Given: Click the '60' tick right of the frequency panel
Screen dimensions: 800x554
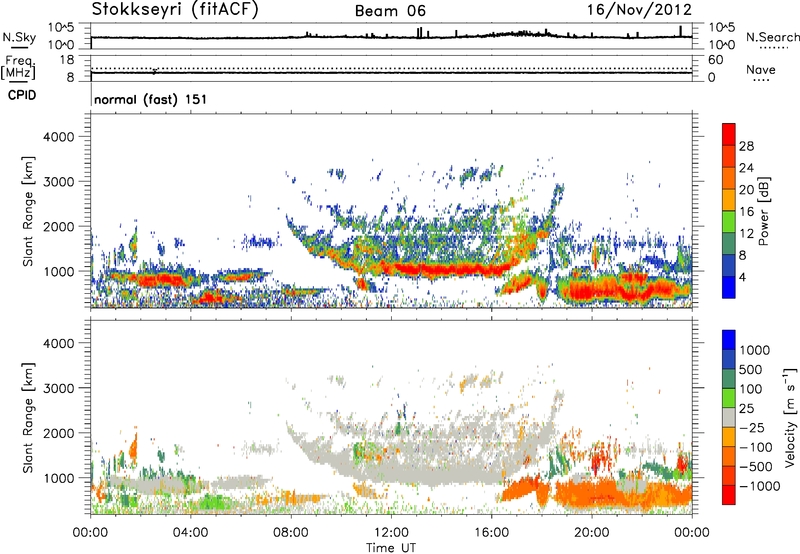Looking at the screenshot, I should click(x=715, y=60).
